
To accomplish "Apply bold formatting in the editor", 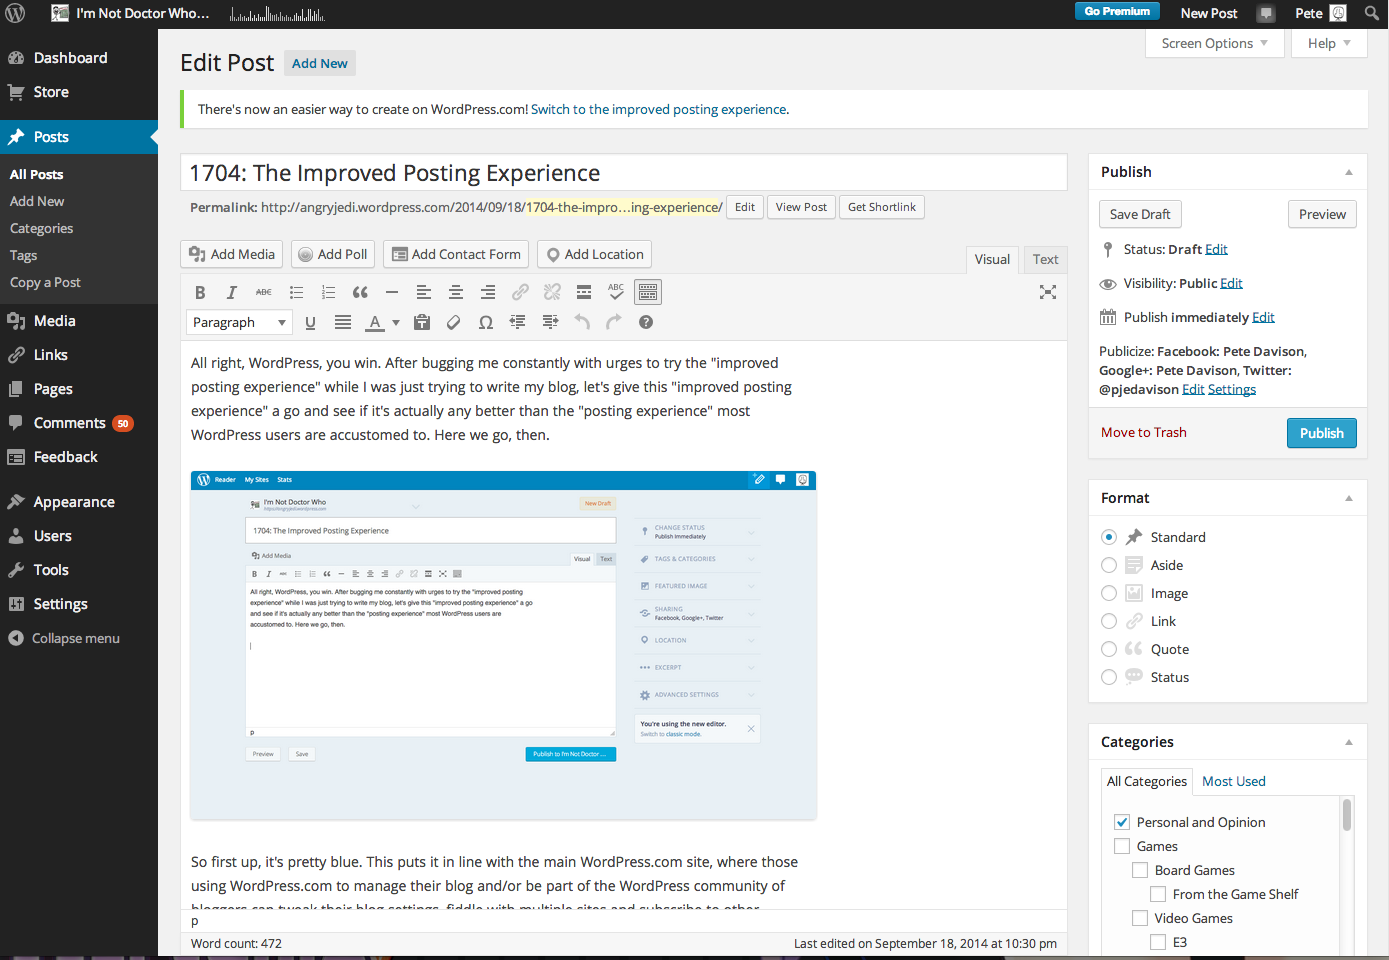I will click(x=200, y=291).
